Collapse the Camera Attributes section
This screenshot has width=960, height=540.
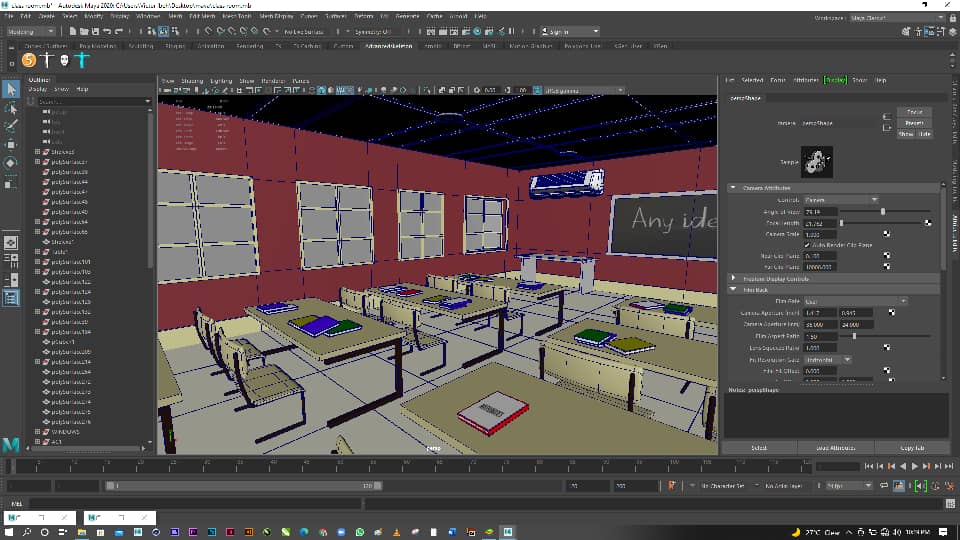(733, 188)
